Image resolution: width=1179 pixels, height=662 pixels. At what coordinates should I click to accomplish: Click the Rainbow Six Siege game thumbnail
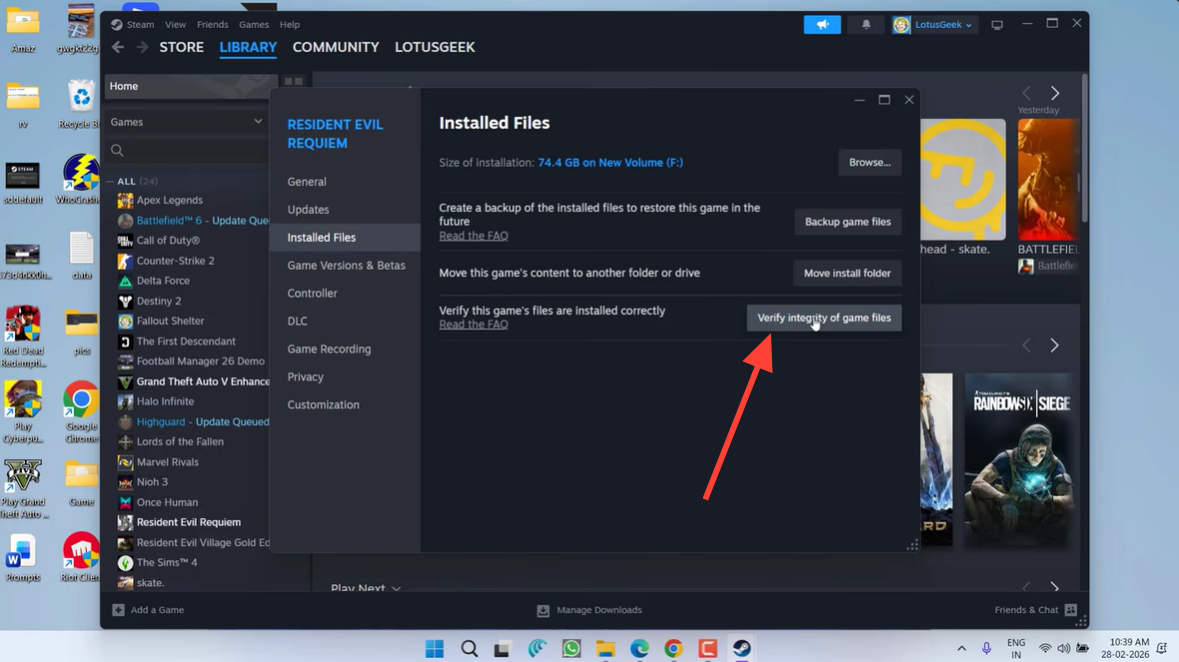click(1021, 460)
